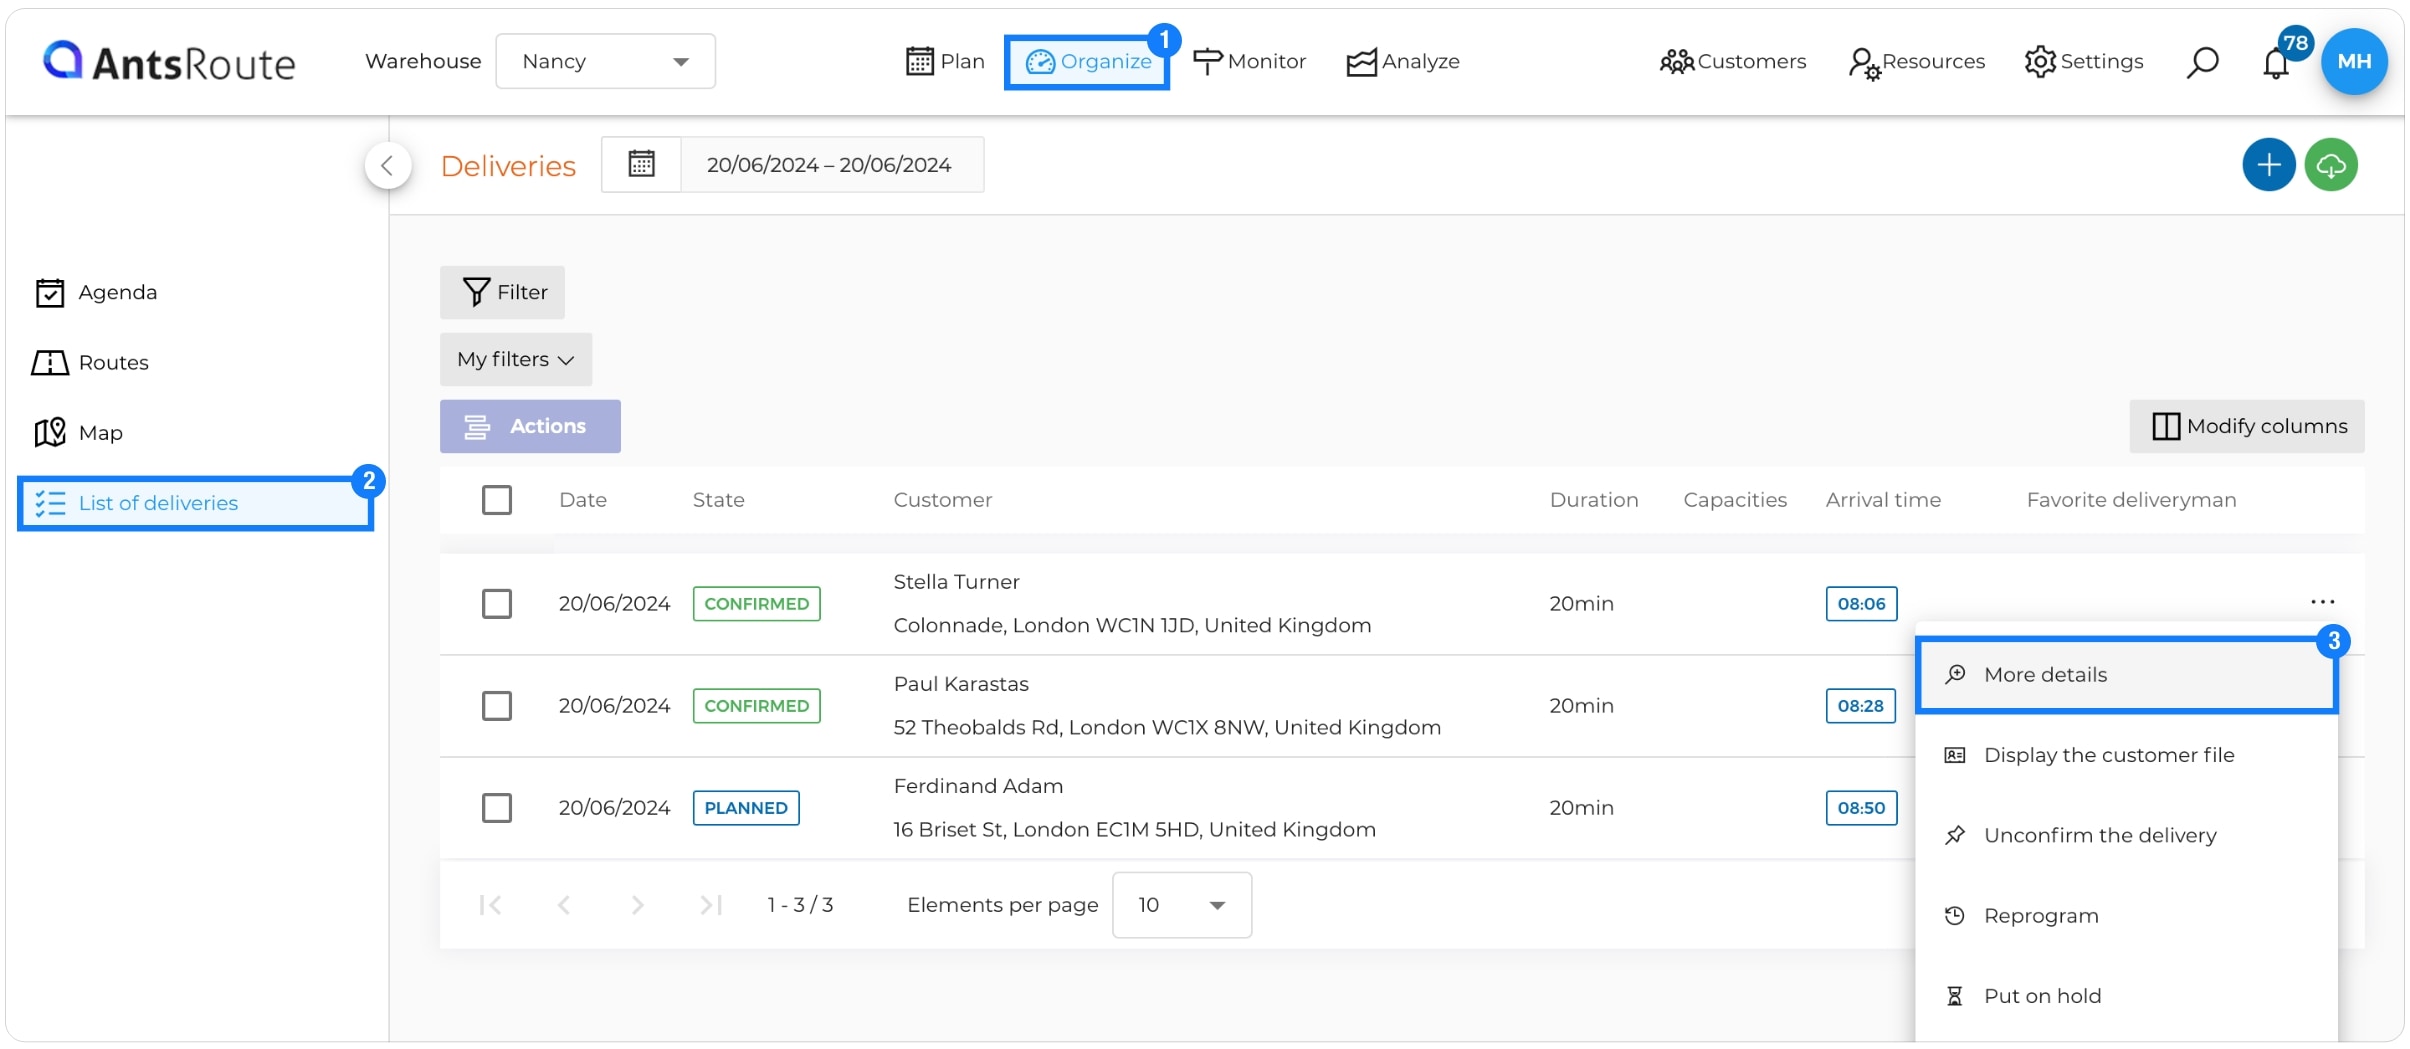This screenshot has width=2410, height=1049.
Task: Open Agenda in the sidebar
Action: (96, 292)
